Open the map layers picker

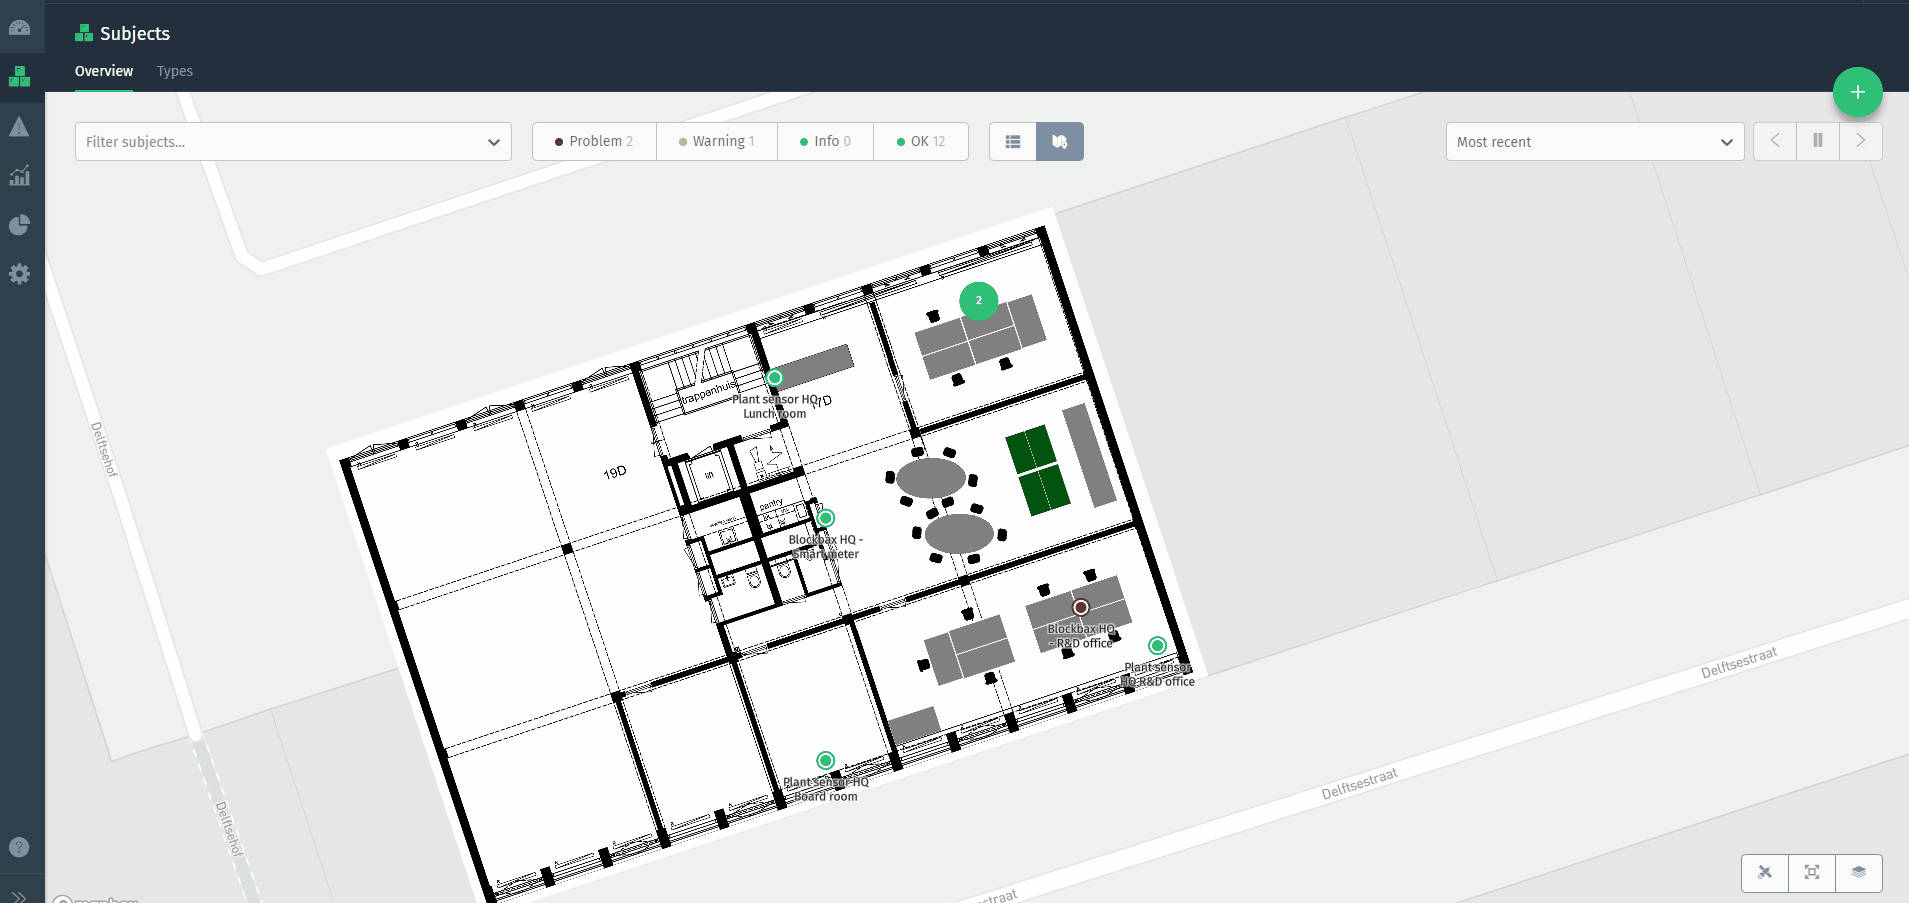1860,873
